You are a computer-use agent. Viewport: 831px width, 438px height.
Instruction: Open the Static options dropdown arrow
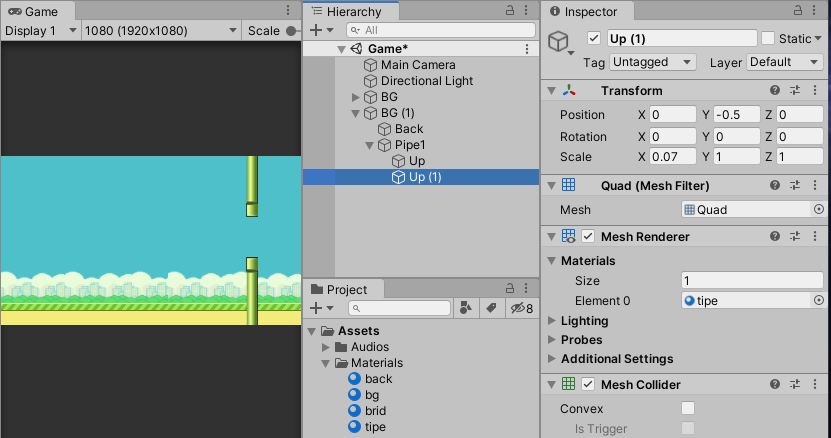pyautogui.click(x=818, y=39)
